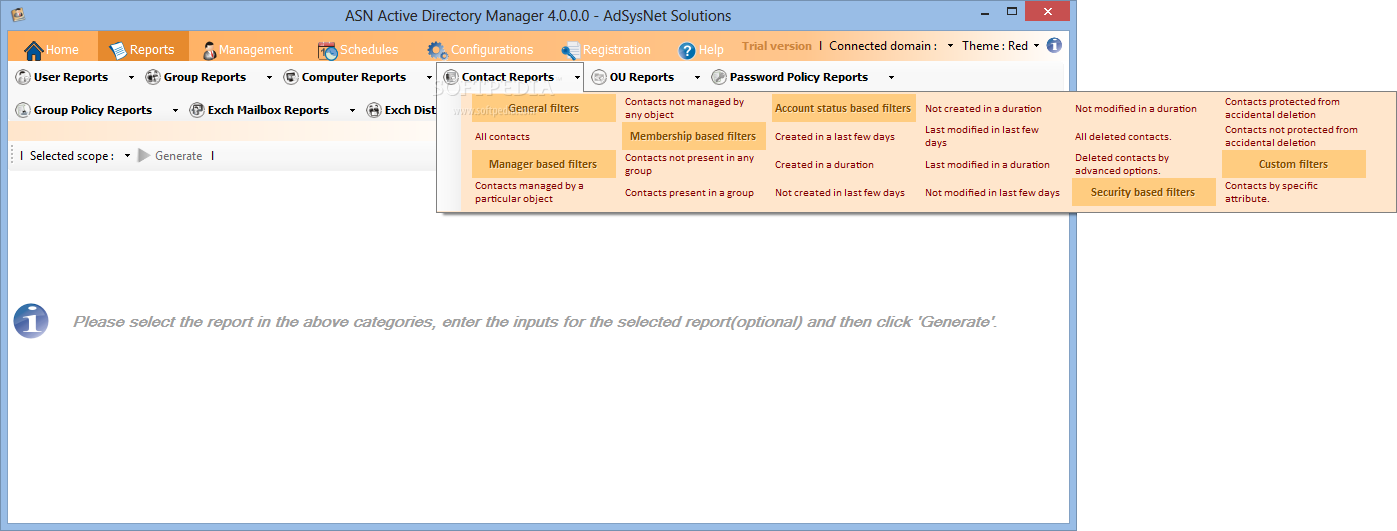
Task: Expand the User Reports dropdown arrow
Action: tap(131, 77)
